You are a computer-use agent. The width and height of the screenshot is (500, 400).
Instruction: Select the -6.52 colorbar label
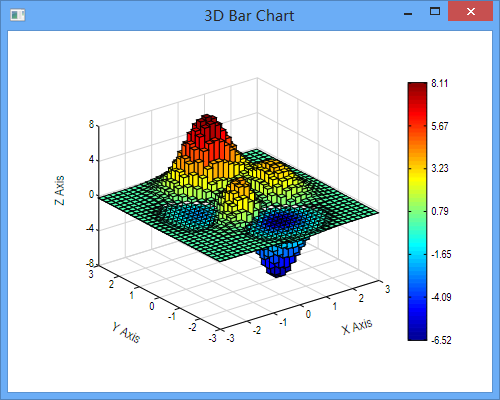click(x=441, y=340)
